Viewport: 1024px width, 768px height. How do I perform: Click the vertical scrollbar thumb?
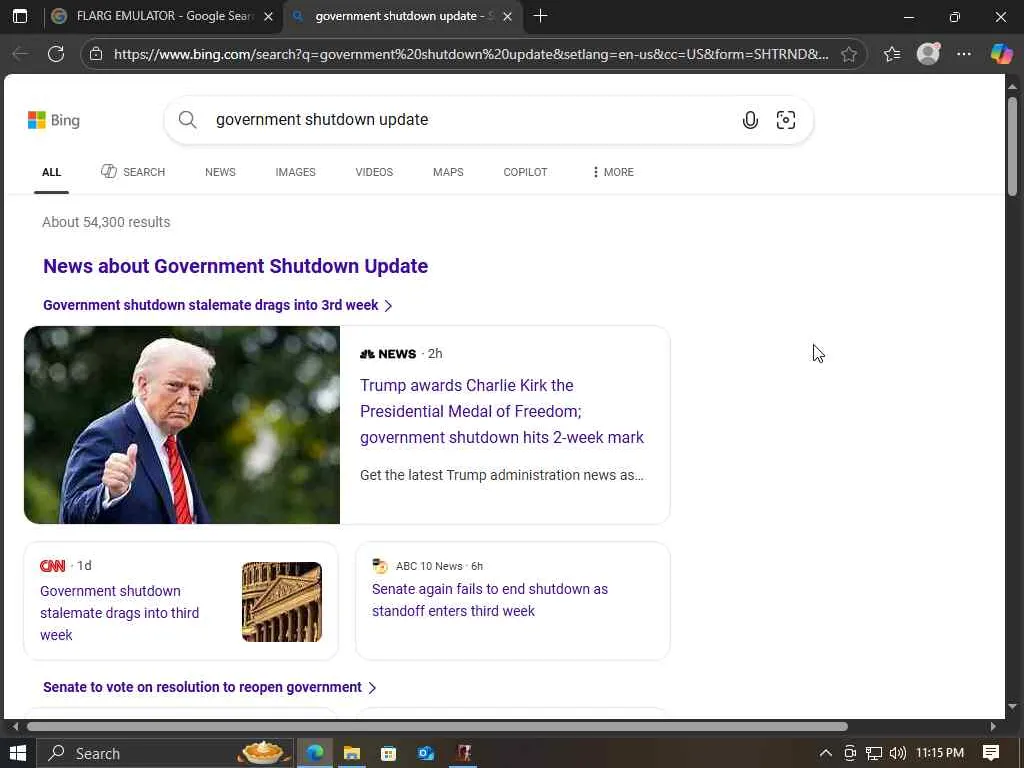pos(1012,147)
